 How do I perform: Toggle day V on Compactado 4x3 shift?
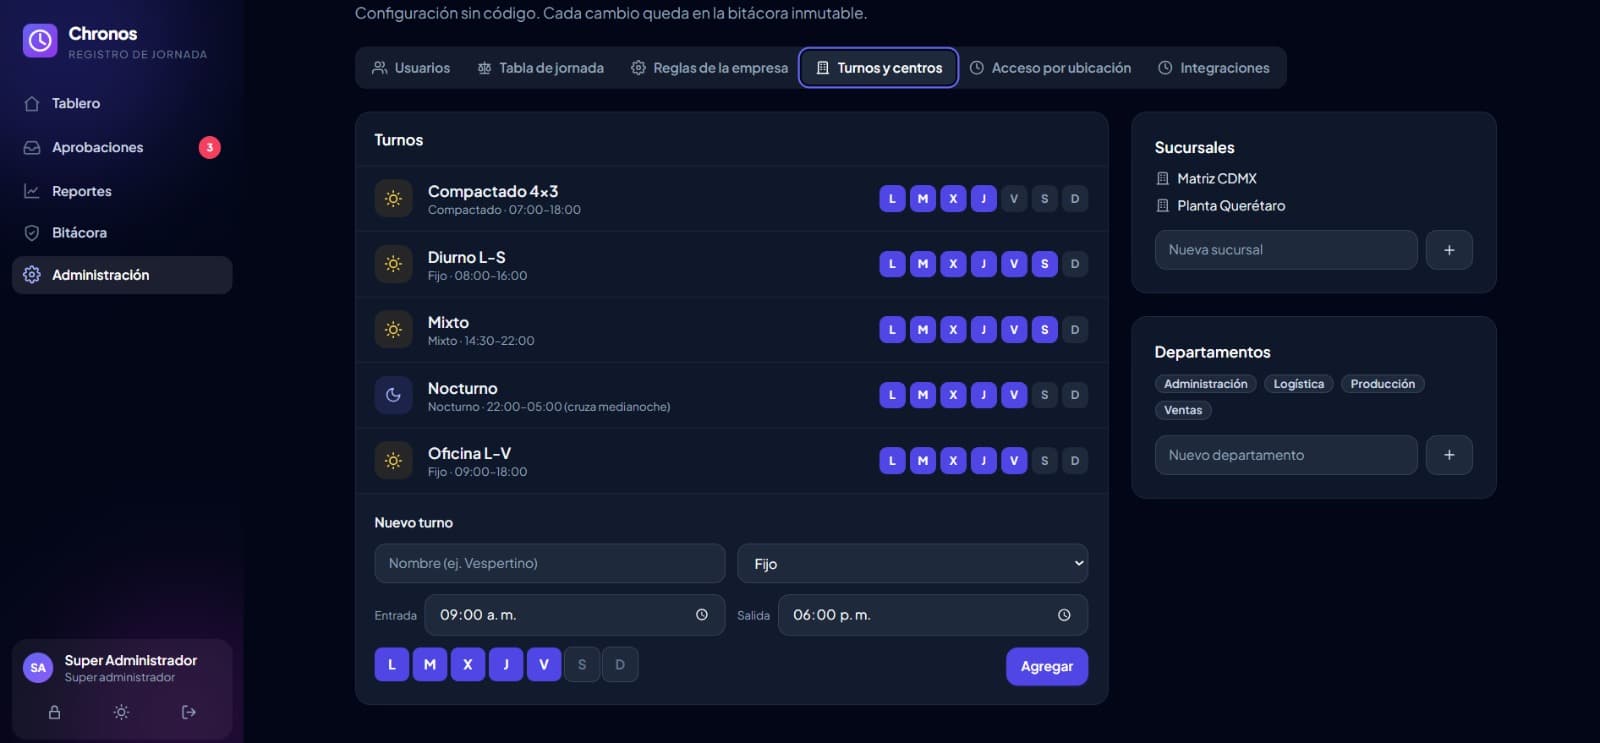1014,199
